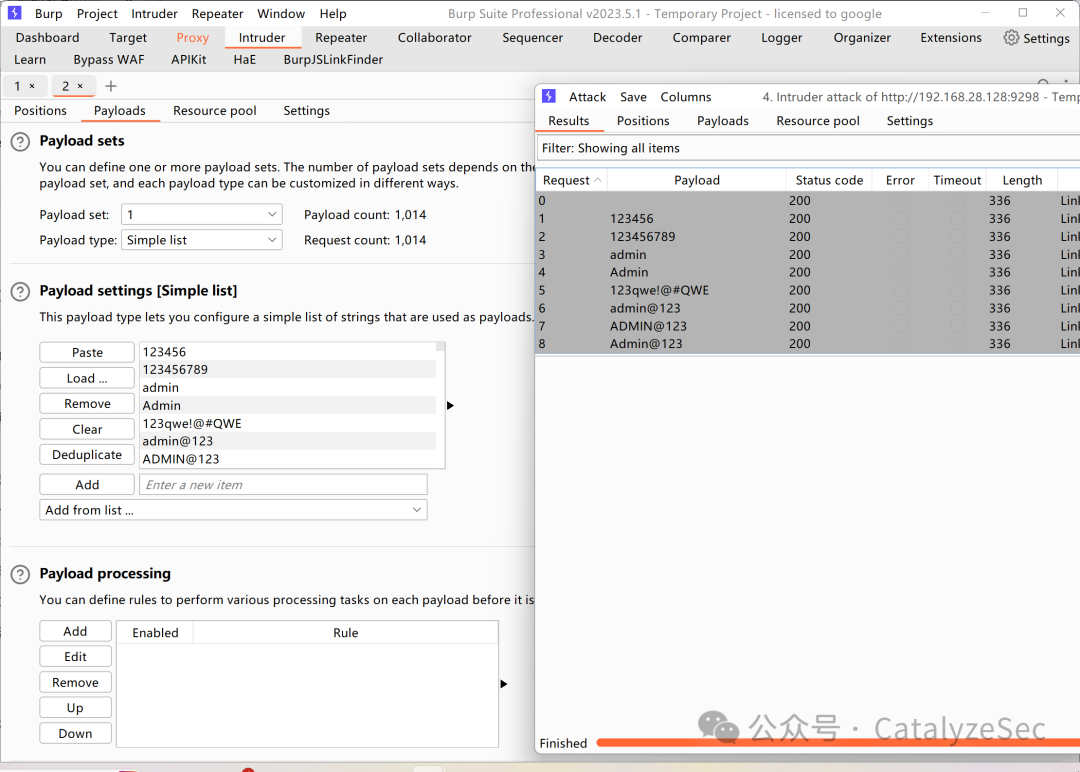Image resolution: width=1080 pixels, height=772 pixels.
Task: Open Payload settings help icon
Action: (21, 292)
